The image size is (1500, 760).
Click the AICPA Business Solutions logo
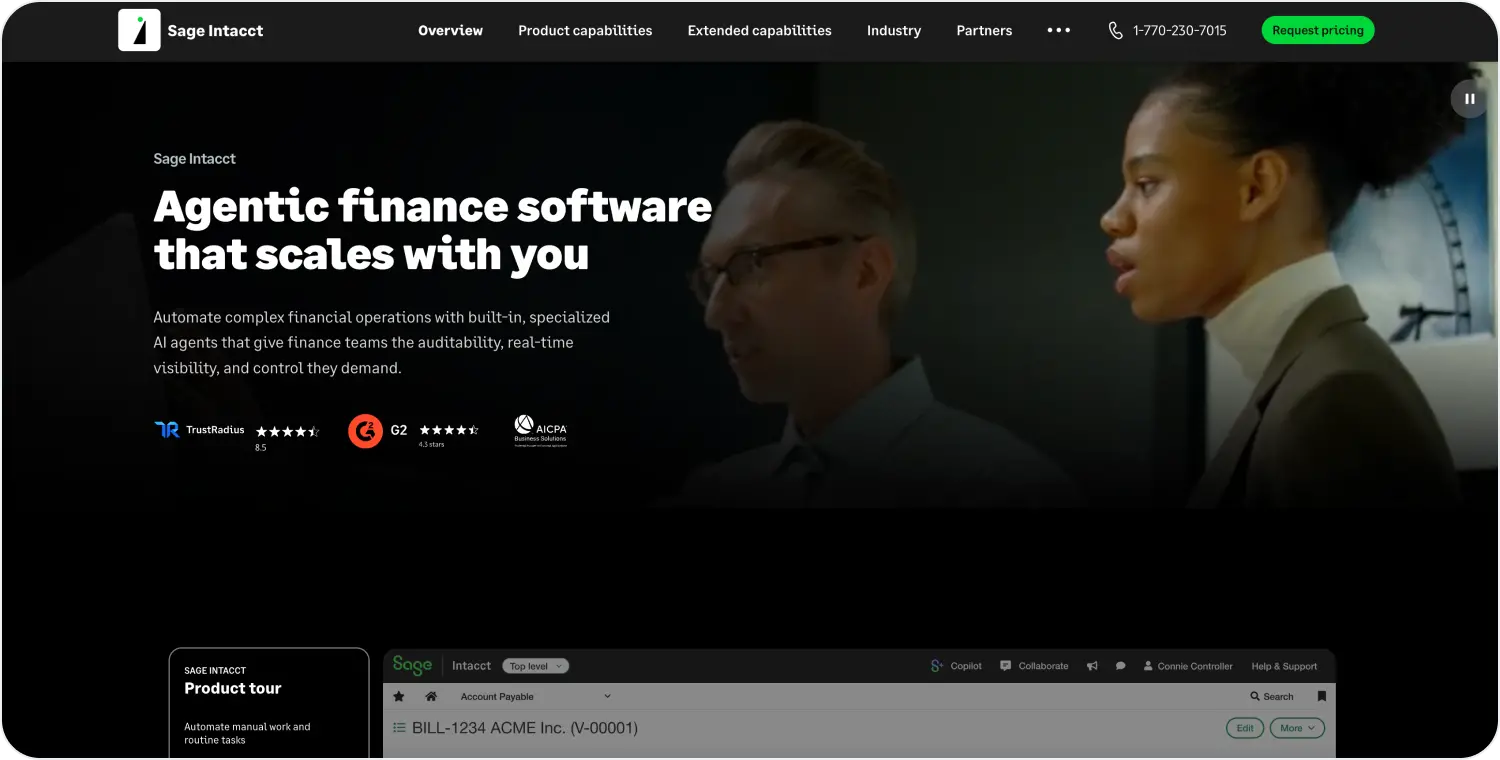[540, 431]
